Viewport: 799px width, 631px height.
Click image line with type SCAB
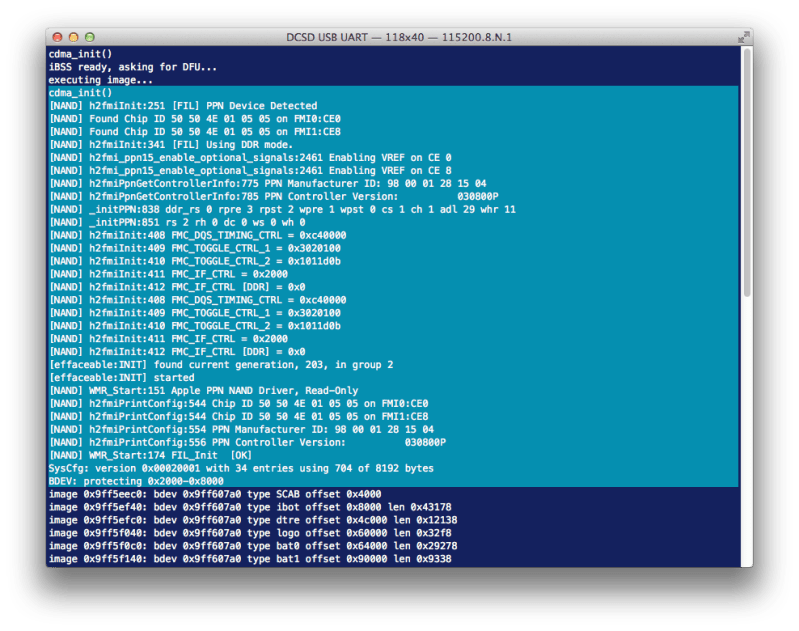(215, 494)
